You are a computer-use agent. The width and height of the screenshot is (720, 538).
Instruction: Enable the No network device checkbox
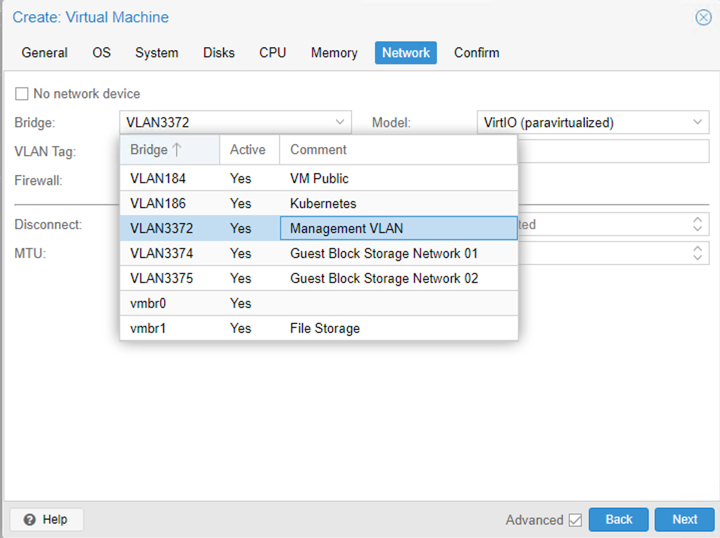22,94
